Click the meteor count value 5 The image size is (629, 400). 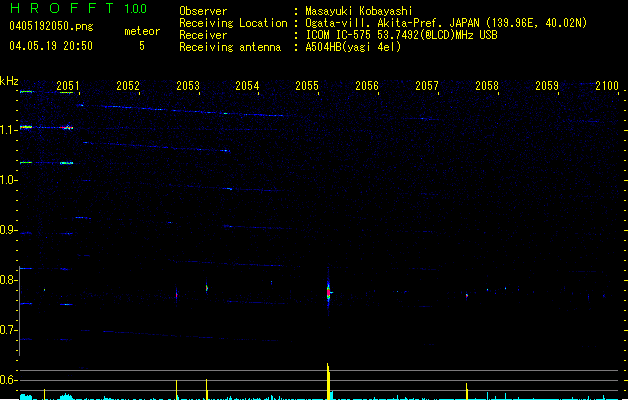coord(142,46)
